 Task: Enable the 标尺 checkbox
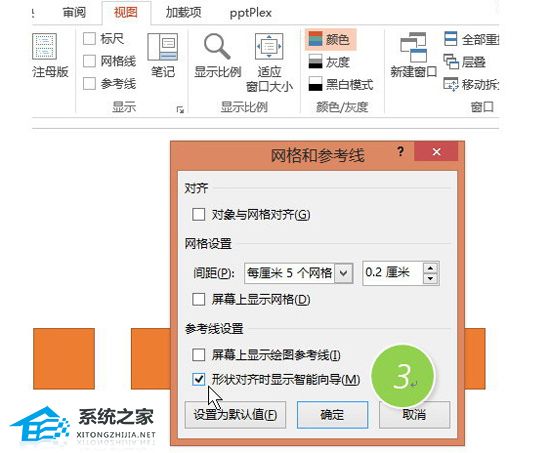(89, 39)
